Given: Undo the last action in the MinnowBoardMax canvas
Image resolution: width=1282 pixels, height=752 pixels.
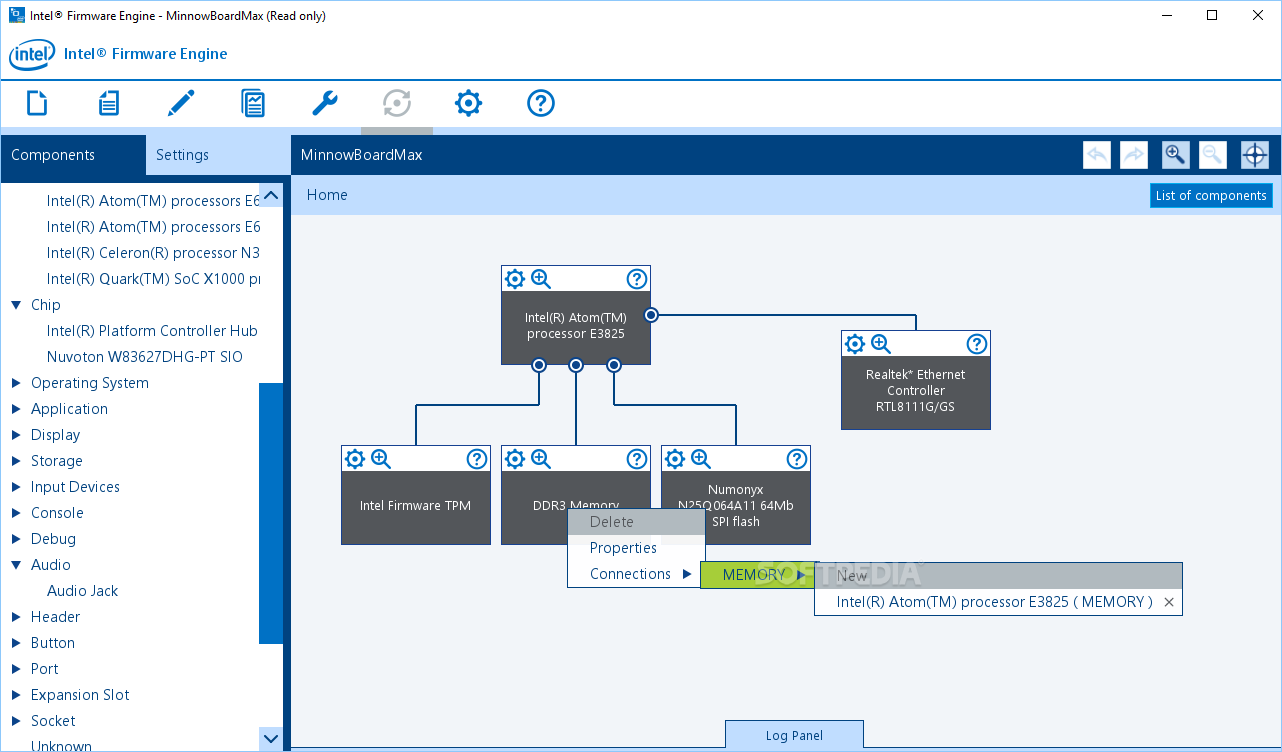Looking at the screenshot, I should (x=1097, y=155).
